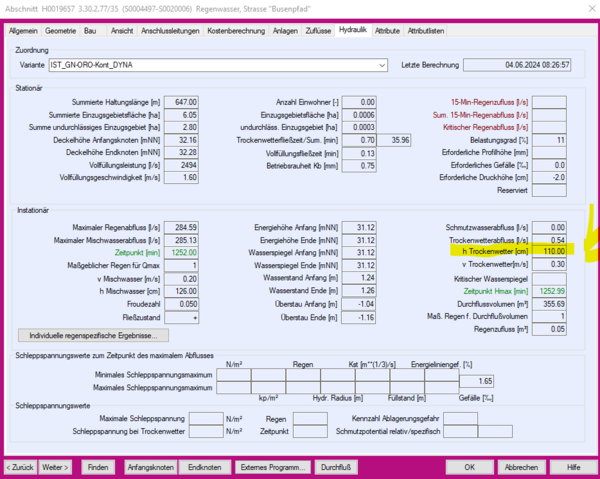Go to the Kostenberechnung tab
600x479 pixels.
[237, 31]
